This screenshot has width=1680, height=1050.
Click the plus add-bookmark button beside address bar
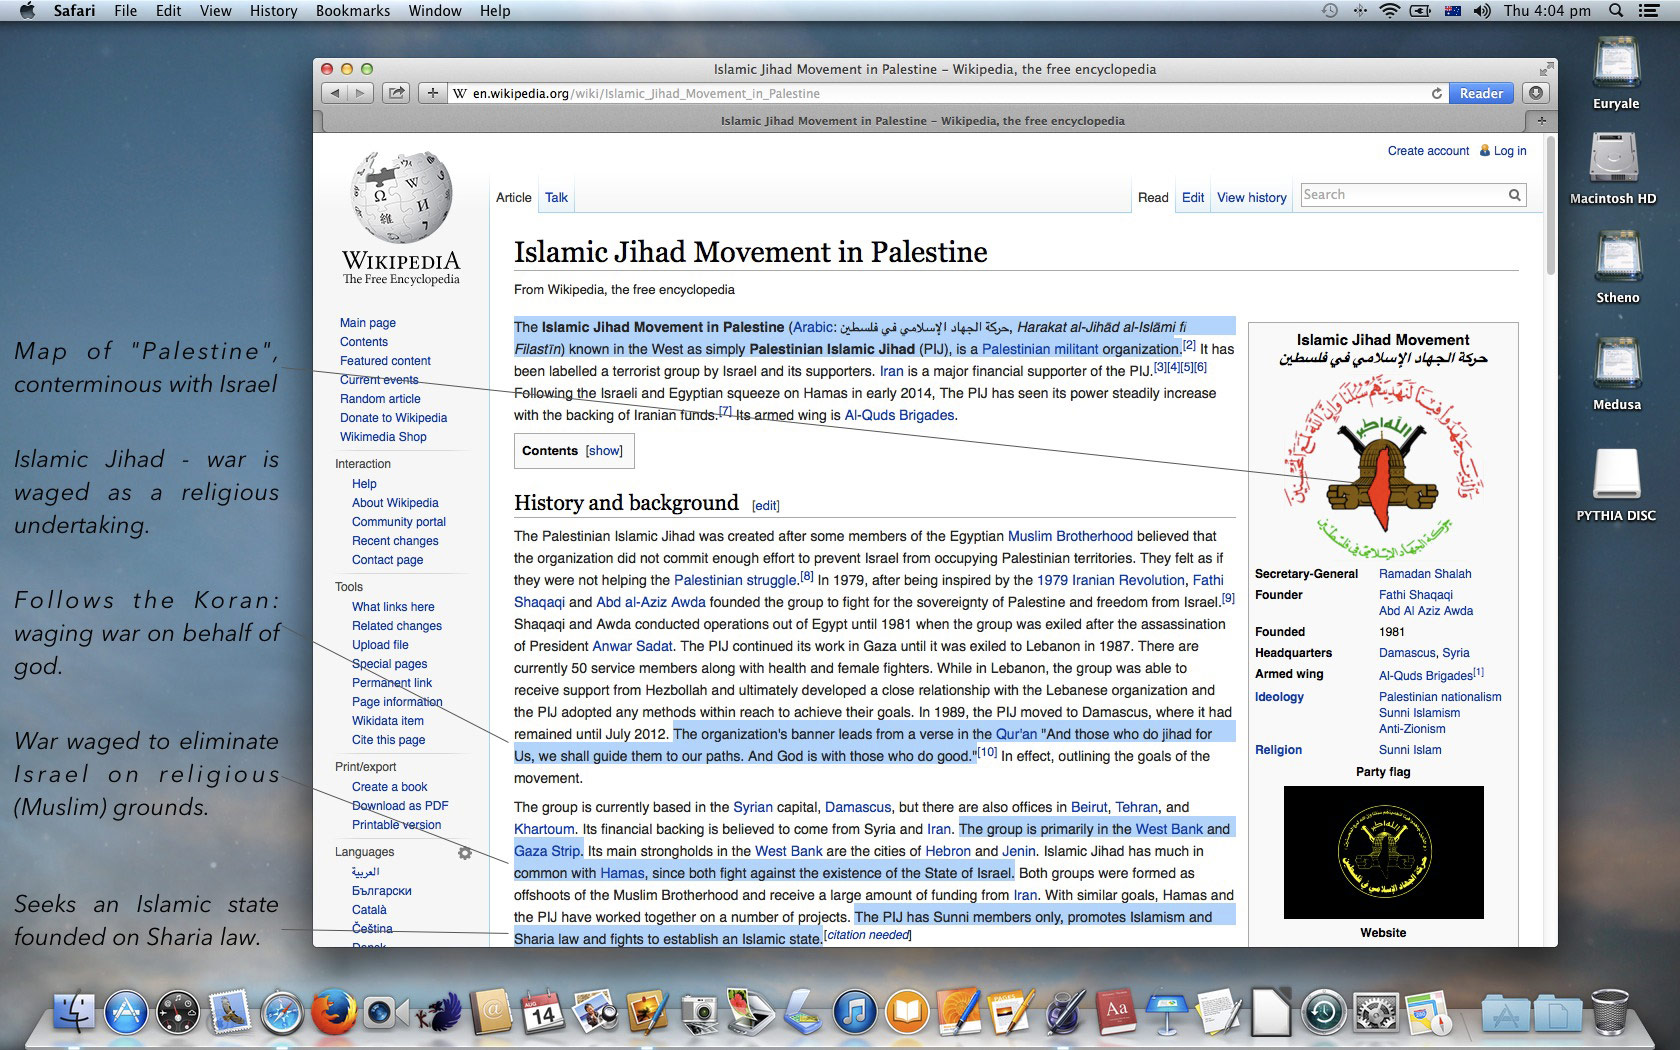pos(432,93)
